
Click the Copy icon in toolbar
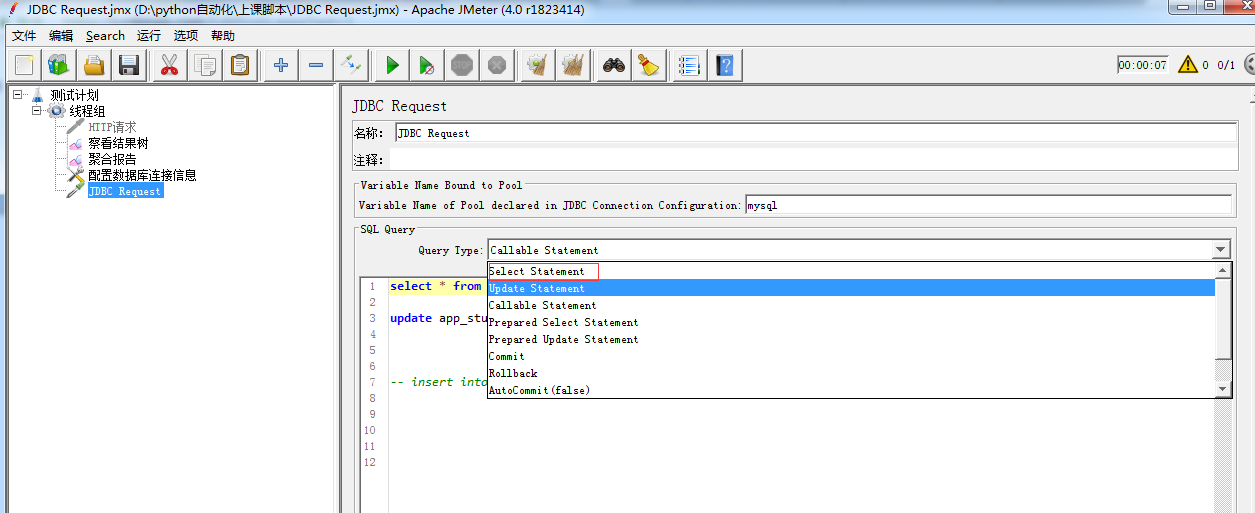tap(205, 65)
